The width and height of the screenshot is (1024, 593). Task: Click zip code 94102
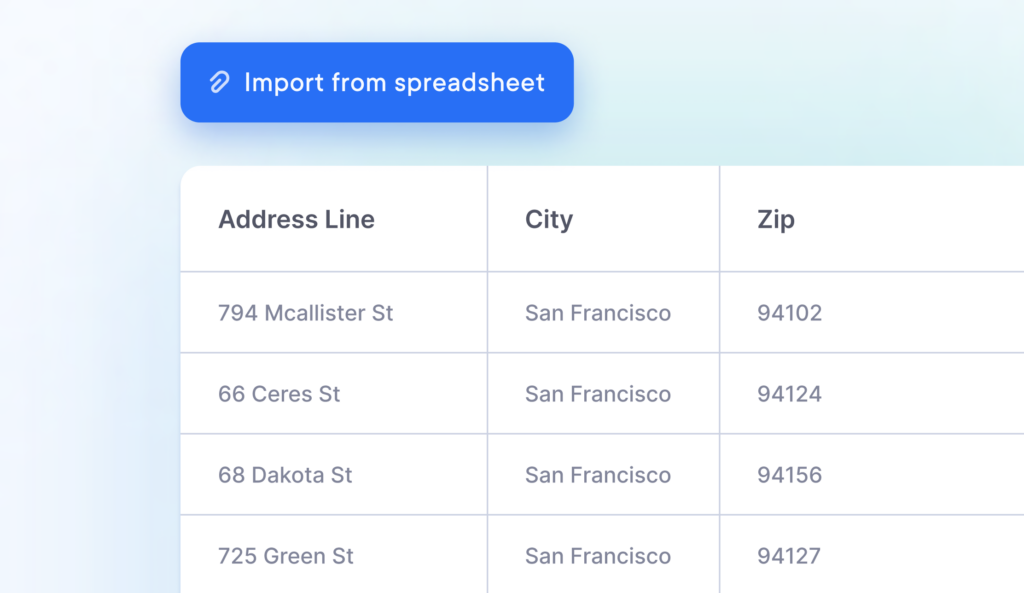click(x=790, y=313)
